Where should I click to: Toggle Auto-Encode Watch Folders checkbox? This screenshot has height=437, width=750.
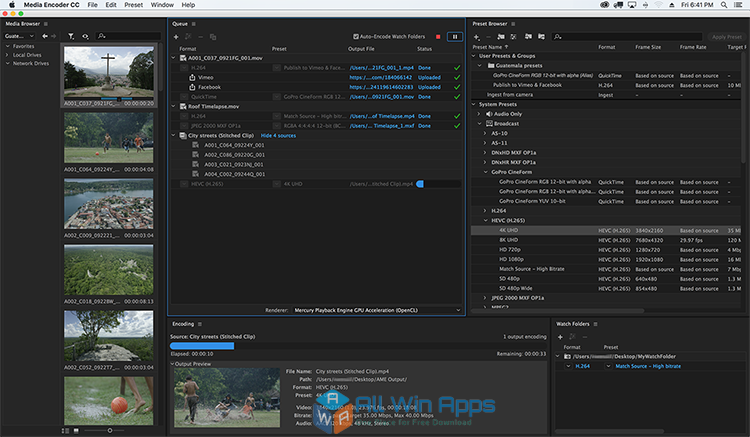[x=356, y=36]
